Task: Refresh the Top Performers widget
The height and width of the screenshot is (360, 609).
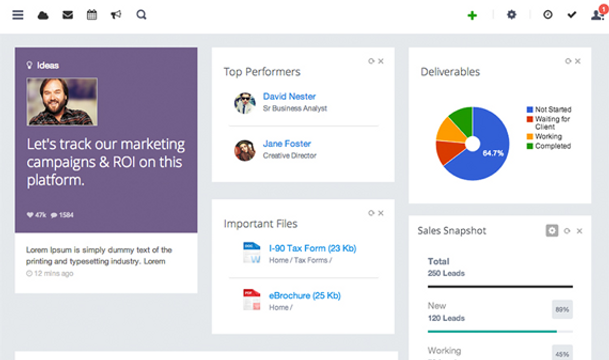Action: [371, 61]
